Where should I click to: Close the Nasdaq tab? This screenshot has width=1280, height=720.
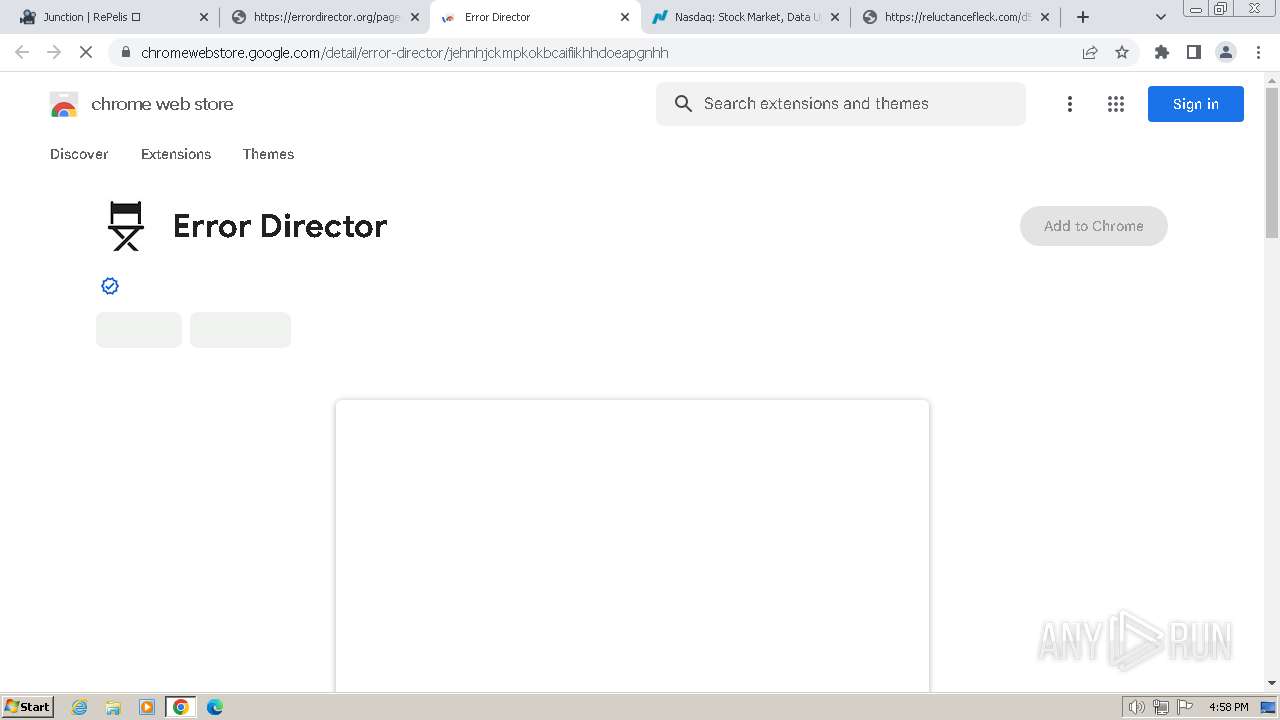coord(835,17)
